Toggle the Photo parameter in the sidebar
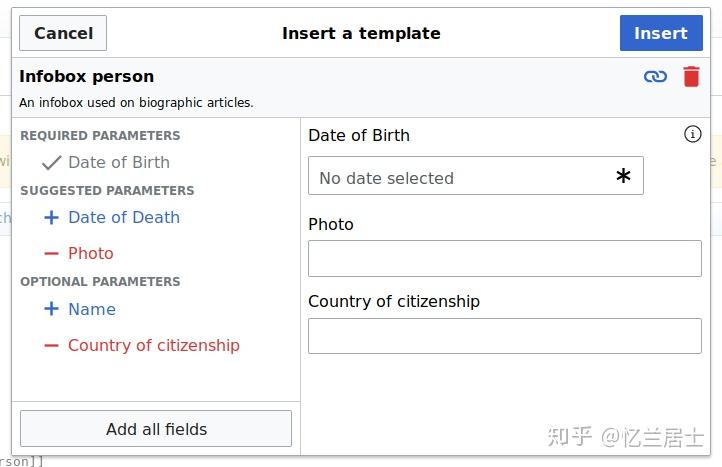 pyautogui.click(x=90, y=254)
